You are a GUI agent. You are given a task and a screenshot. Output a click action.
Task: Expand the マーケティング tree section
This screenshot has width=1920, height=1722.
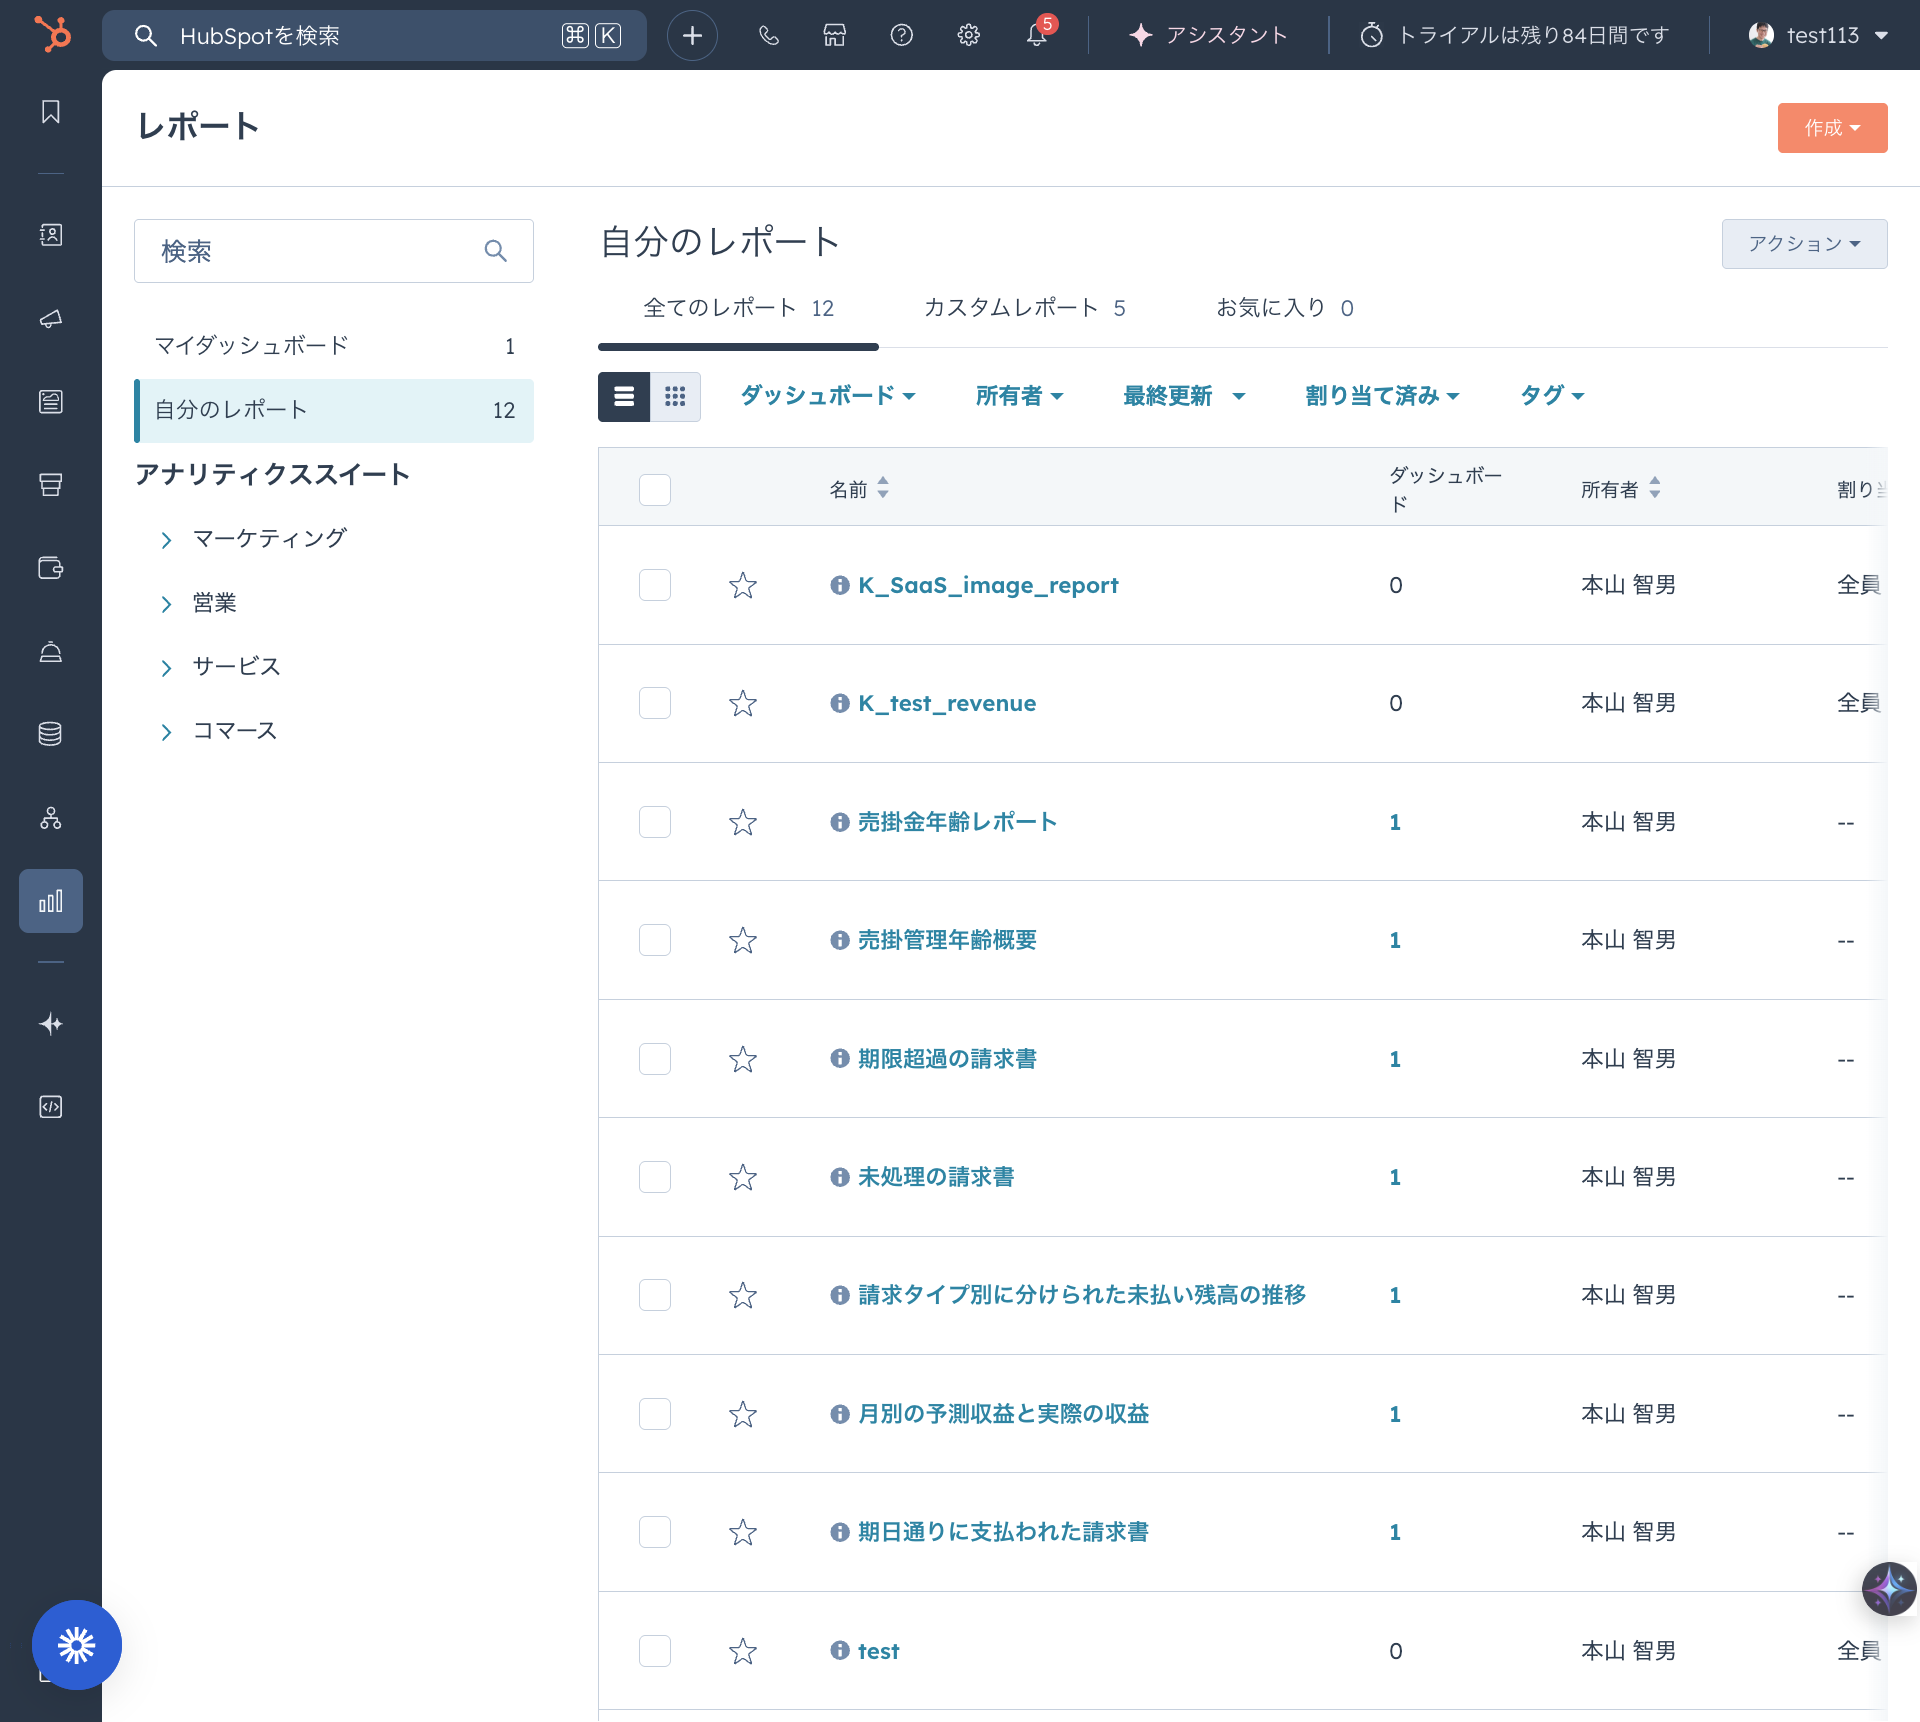pyautogui.click(x=167, y=540)
